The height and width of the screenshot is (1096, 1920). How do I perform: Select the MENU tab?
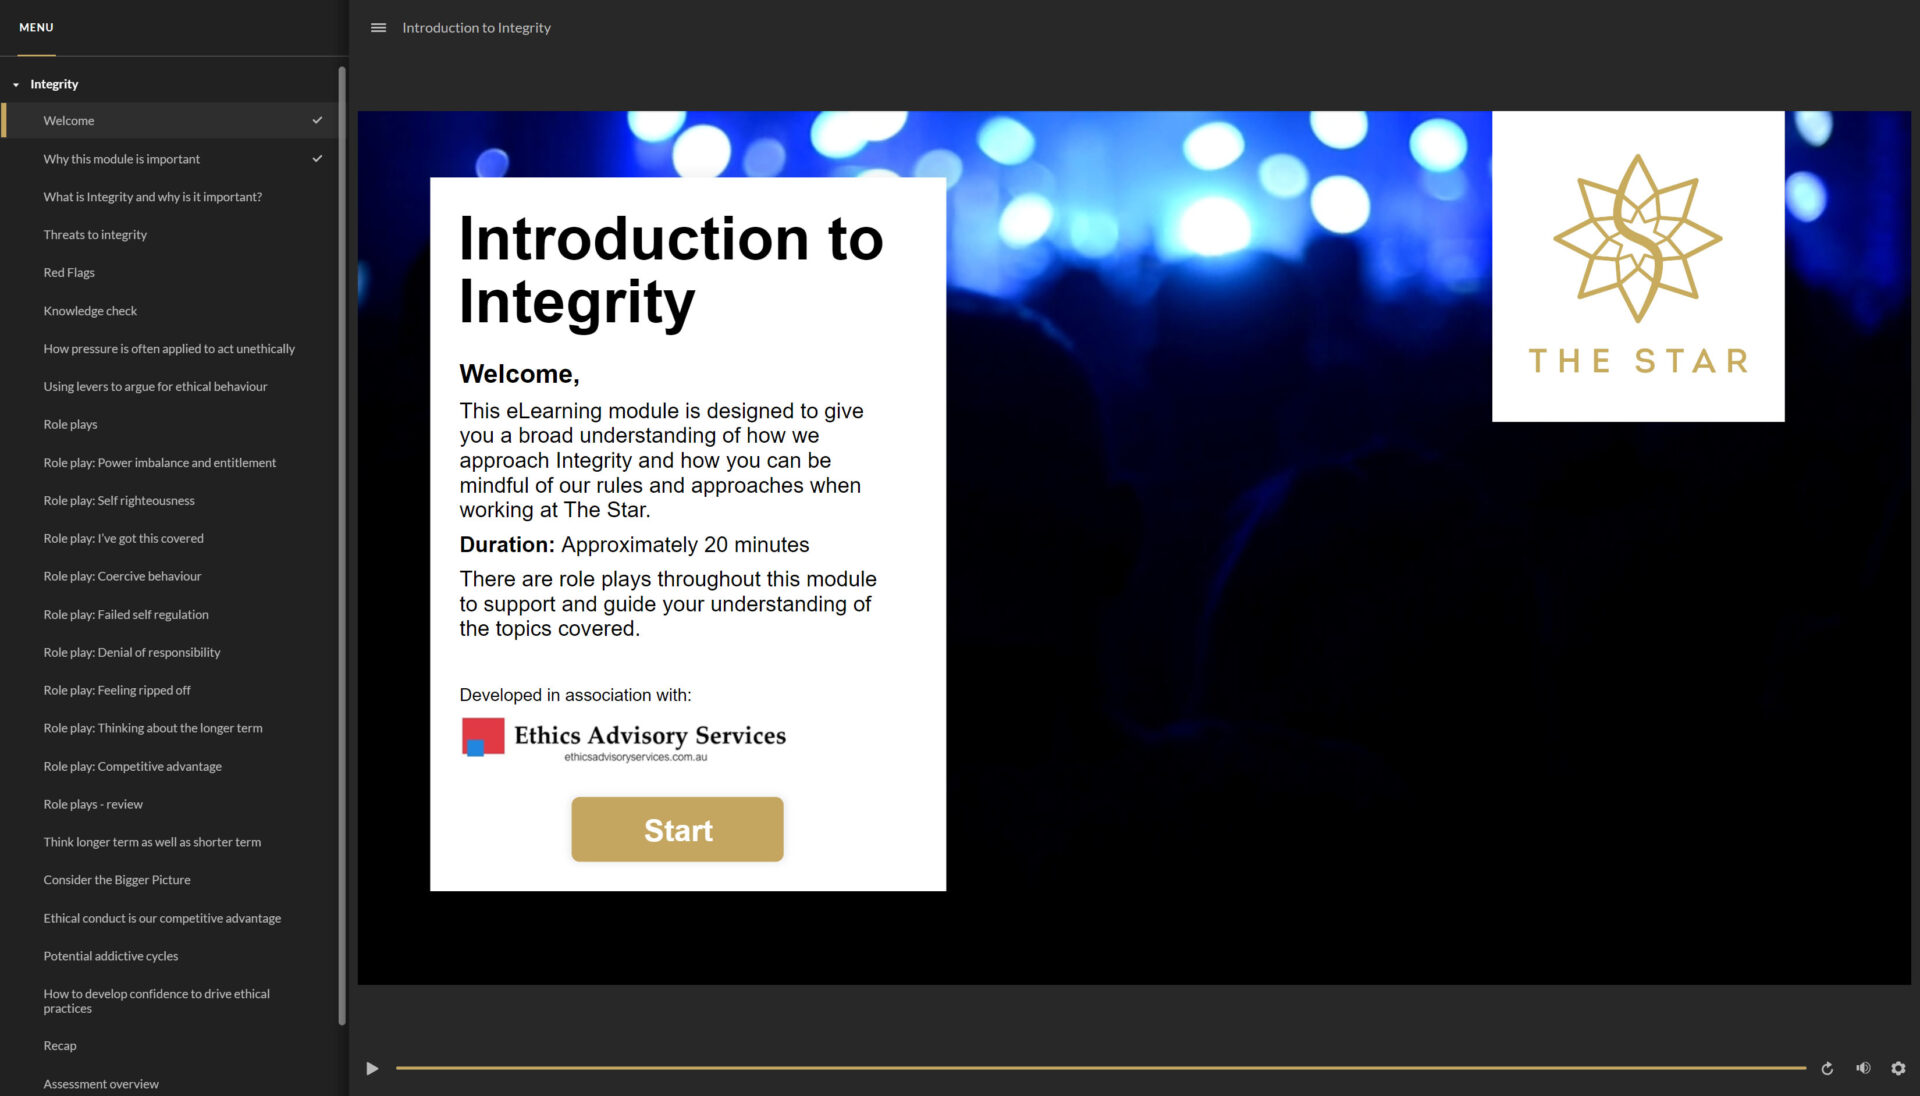[36, 27]
